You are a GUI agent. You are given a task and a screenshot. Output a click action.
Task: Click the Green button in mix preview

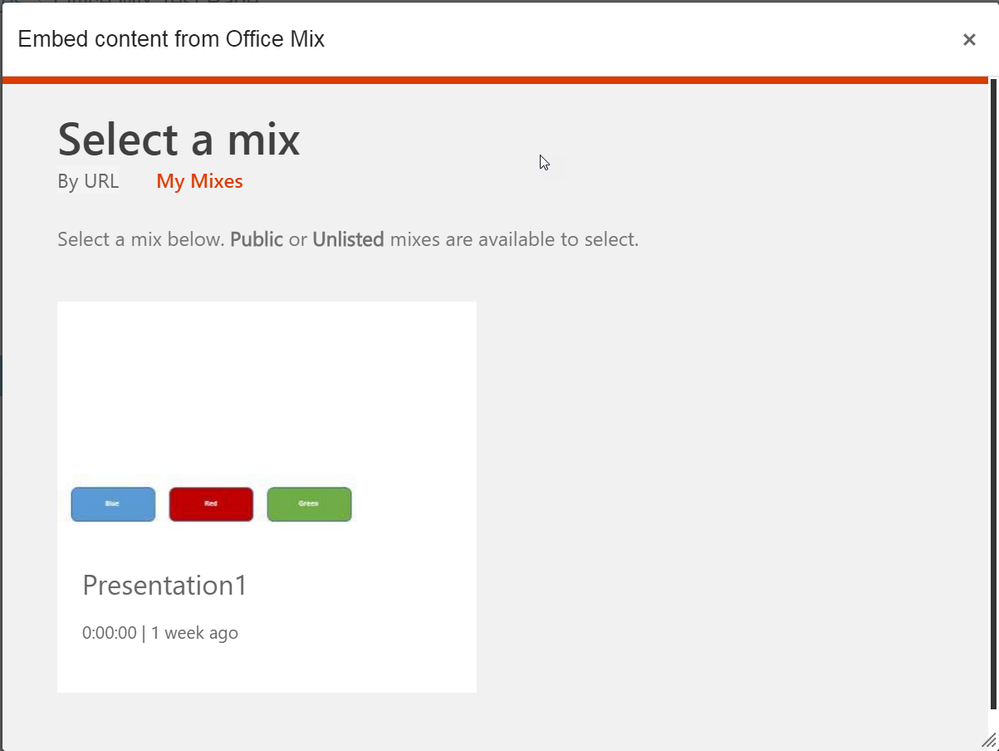click(309, 504)
